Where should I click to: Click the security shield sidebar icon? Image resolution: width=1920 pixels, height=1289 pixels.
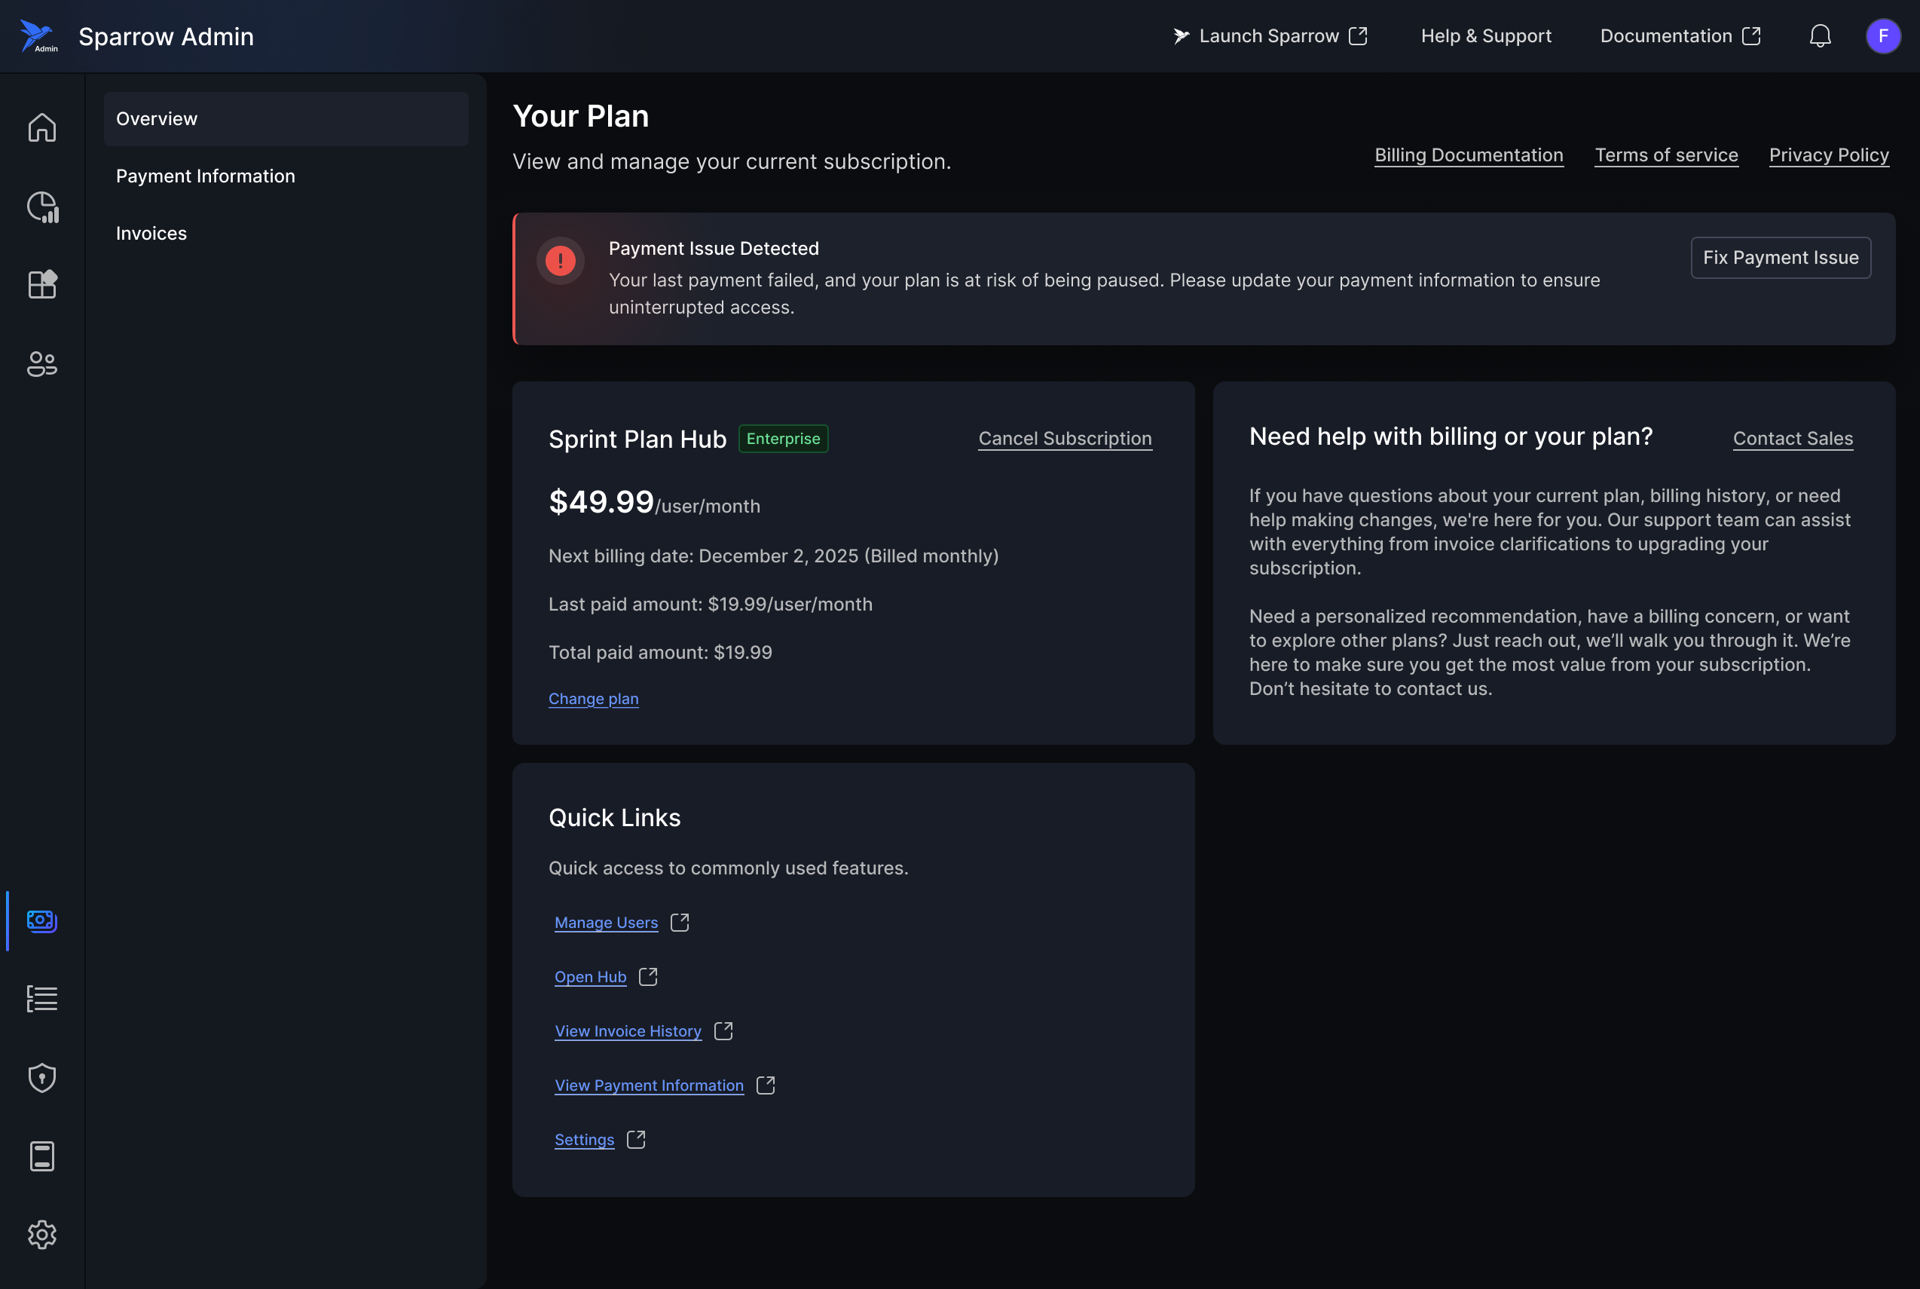tap(42, 1077)
